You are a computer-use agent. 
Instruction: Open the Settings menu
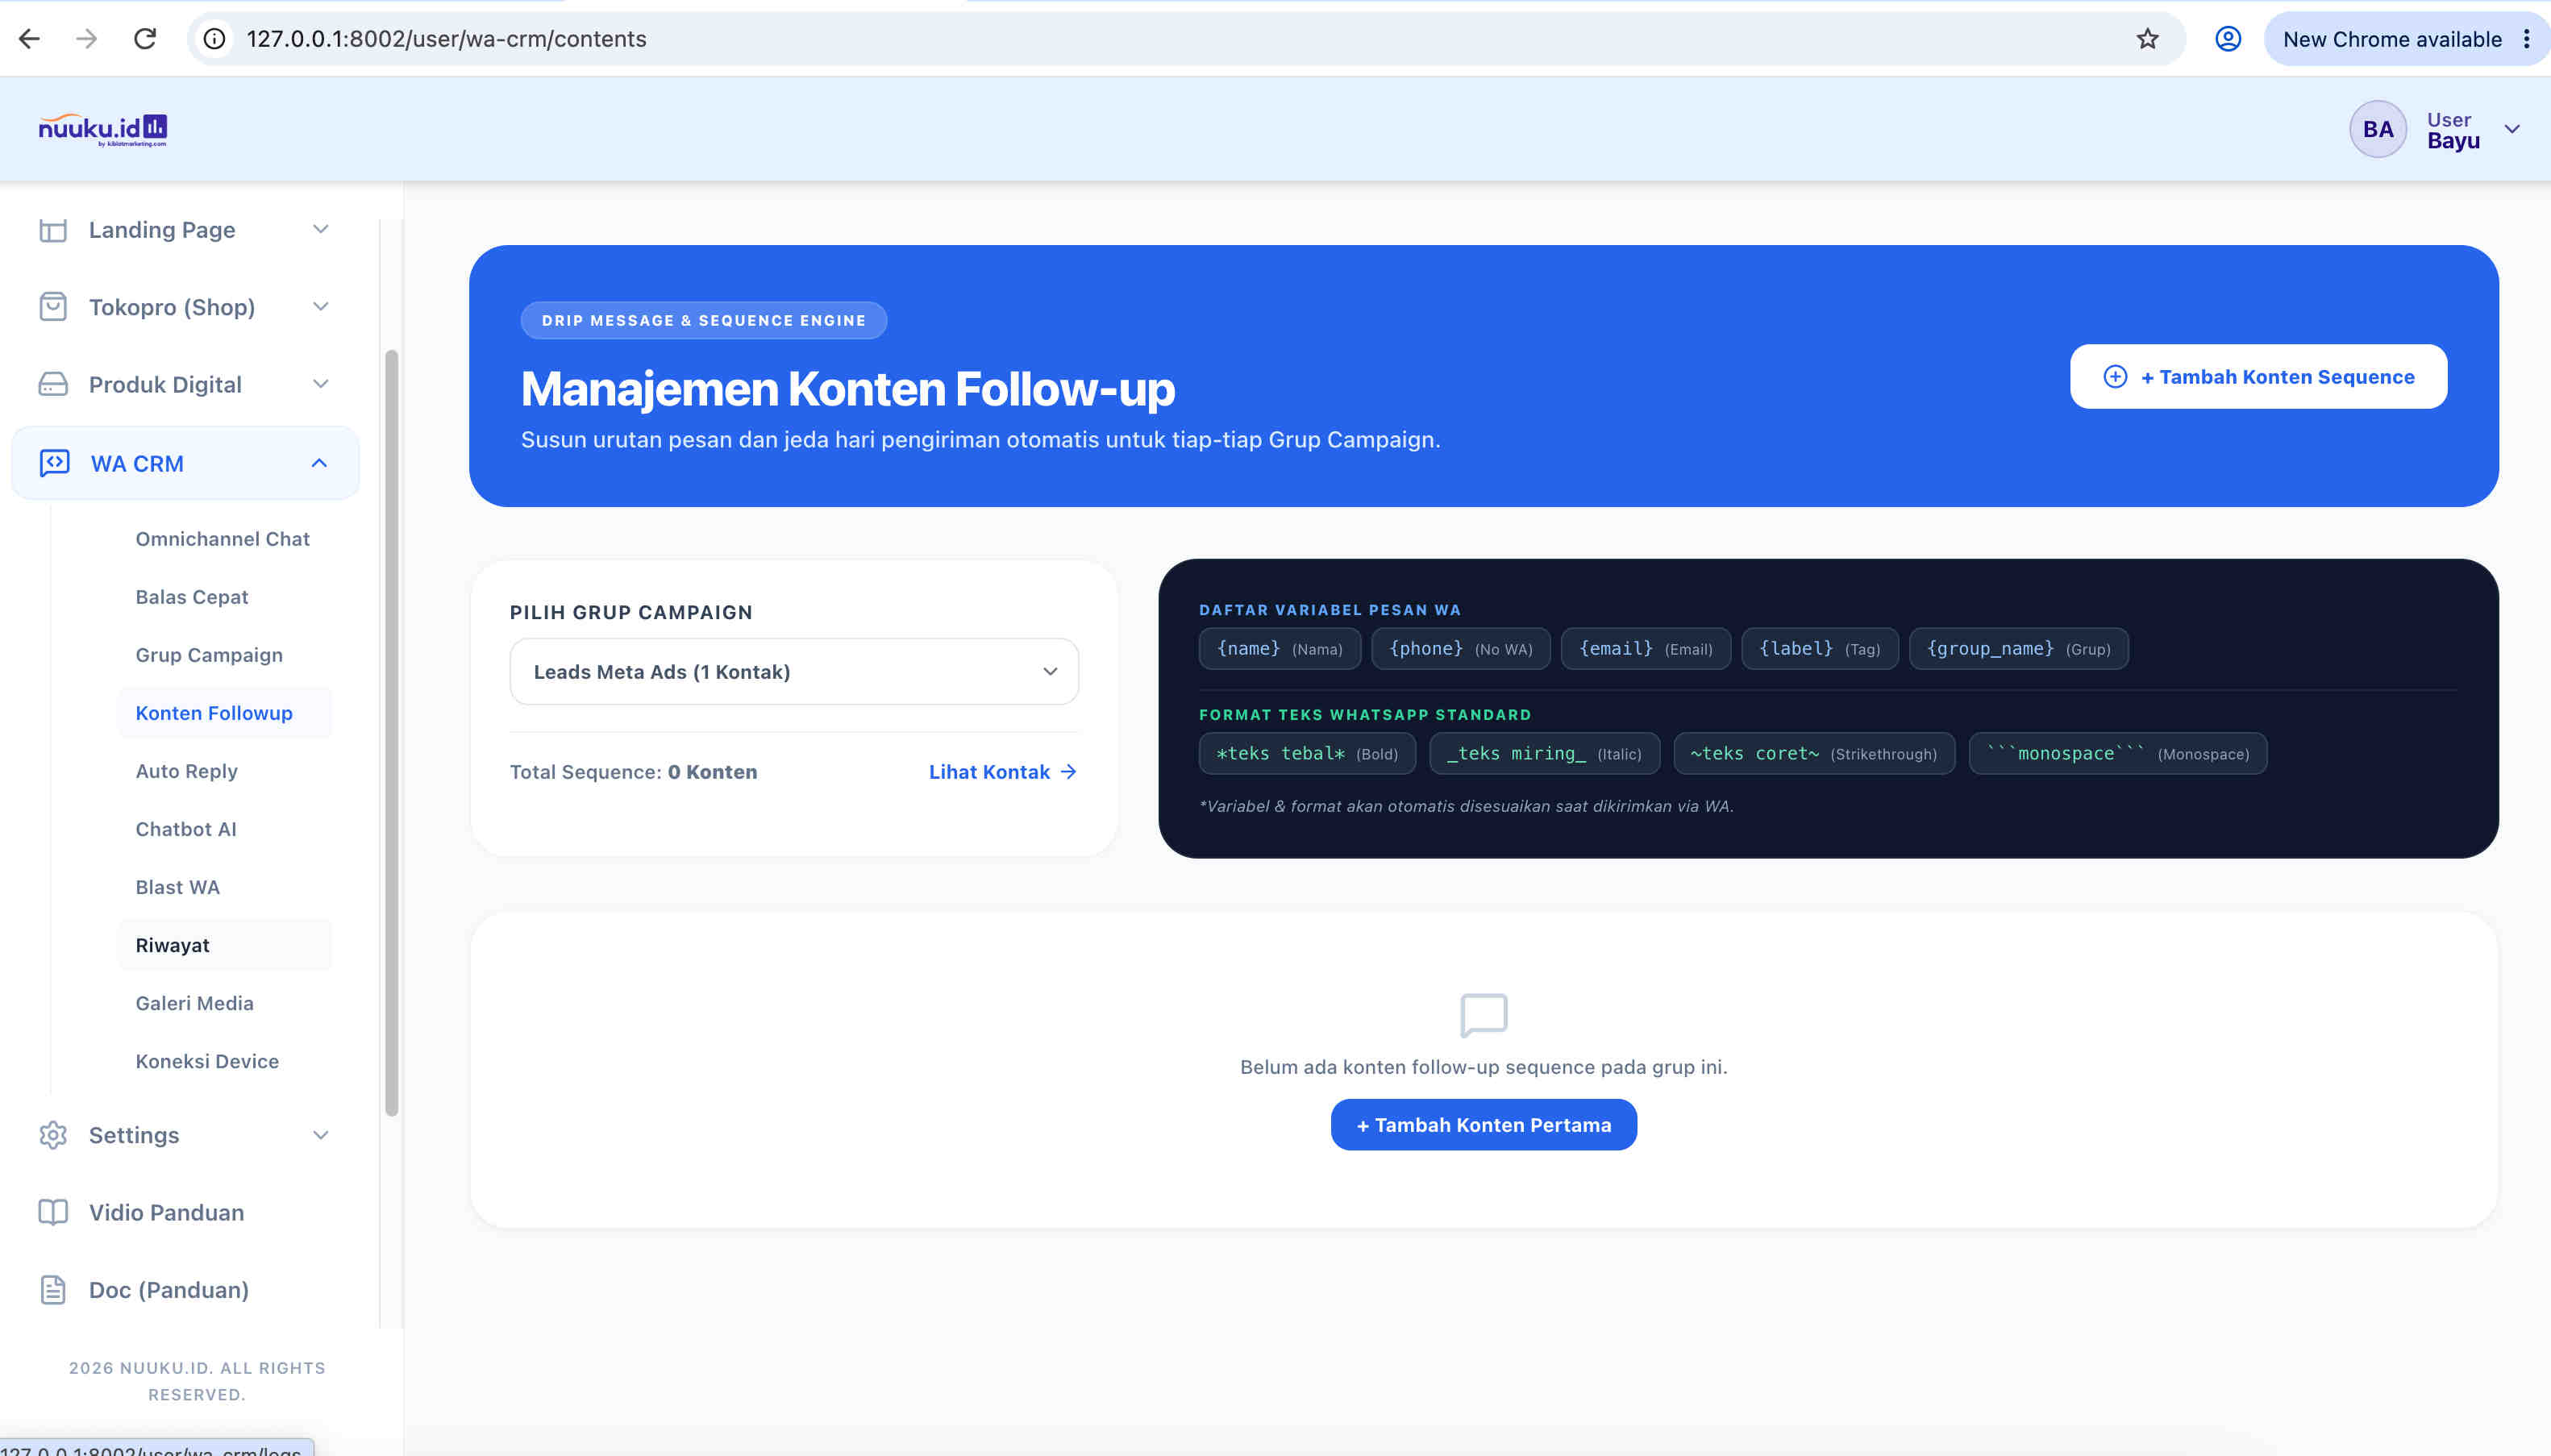tap(185, 1135)
